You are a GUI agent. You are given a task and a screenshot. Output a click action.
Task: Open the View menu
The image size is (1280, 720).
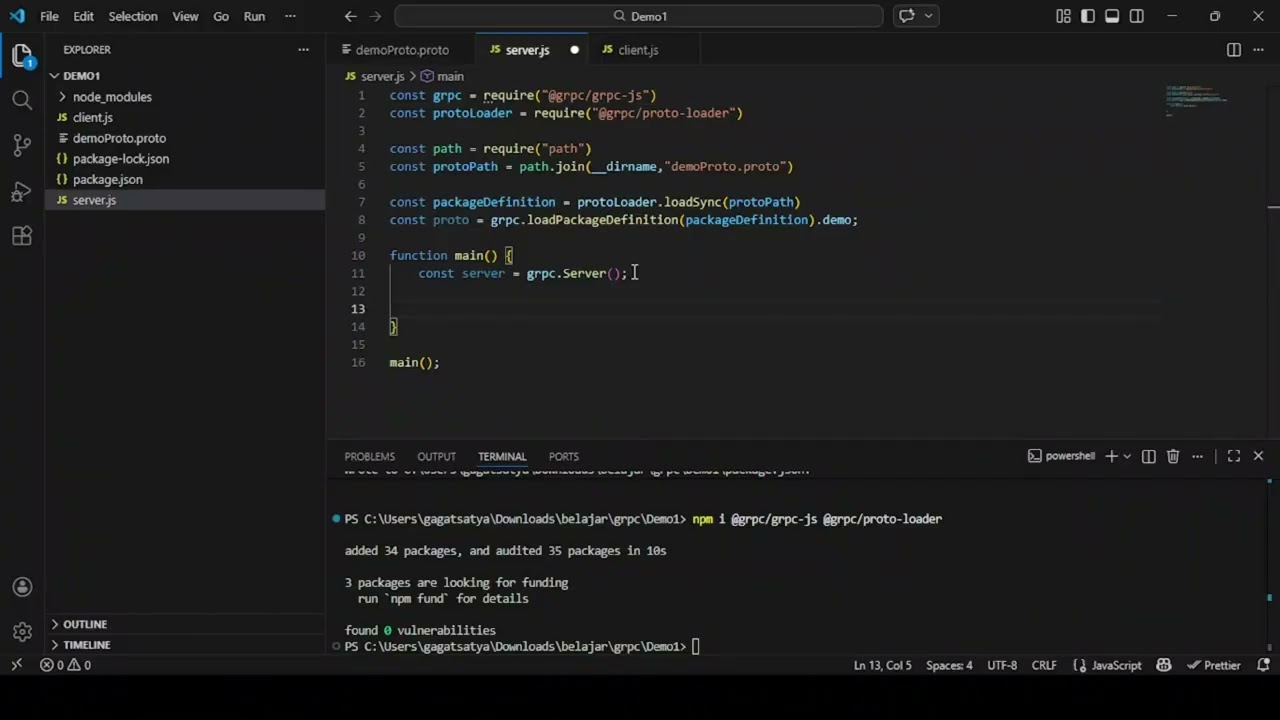coord(185,16)
